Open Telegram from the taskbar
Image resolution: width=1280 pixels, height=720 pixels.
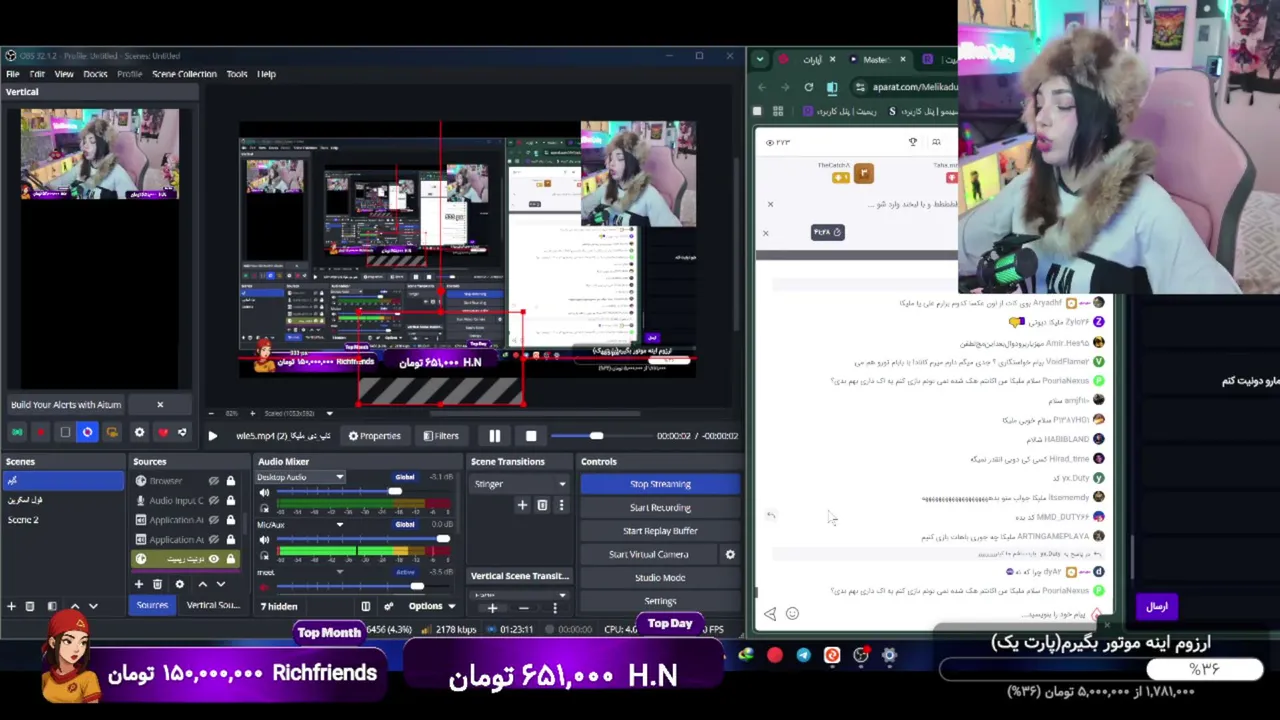(x=804, y=655)
